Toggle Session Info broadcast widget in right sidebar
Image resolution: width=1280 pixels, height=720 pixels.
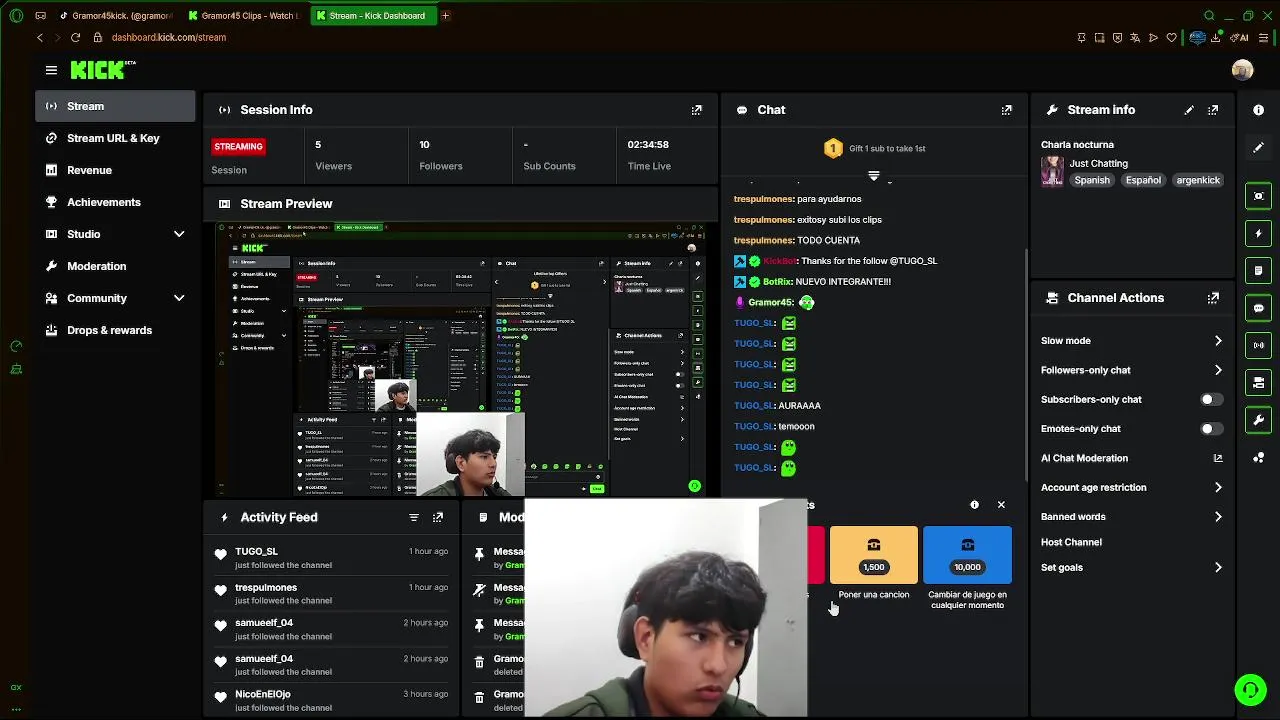[1259, 345]
